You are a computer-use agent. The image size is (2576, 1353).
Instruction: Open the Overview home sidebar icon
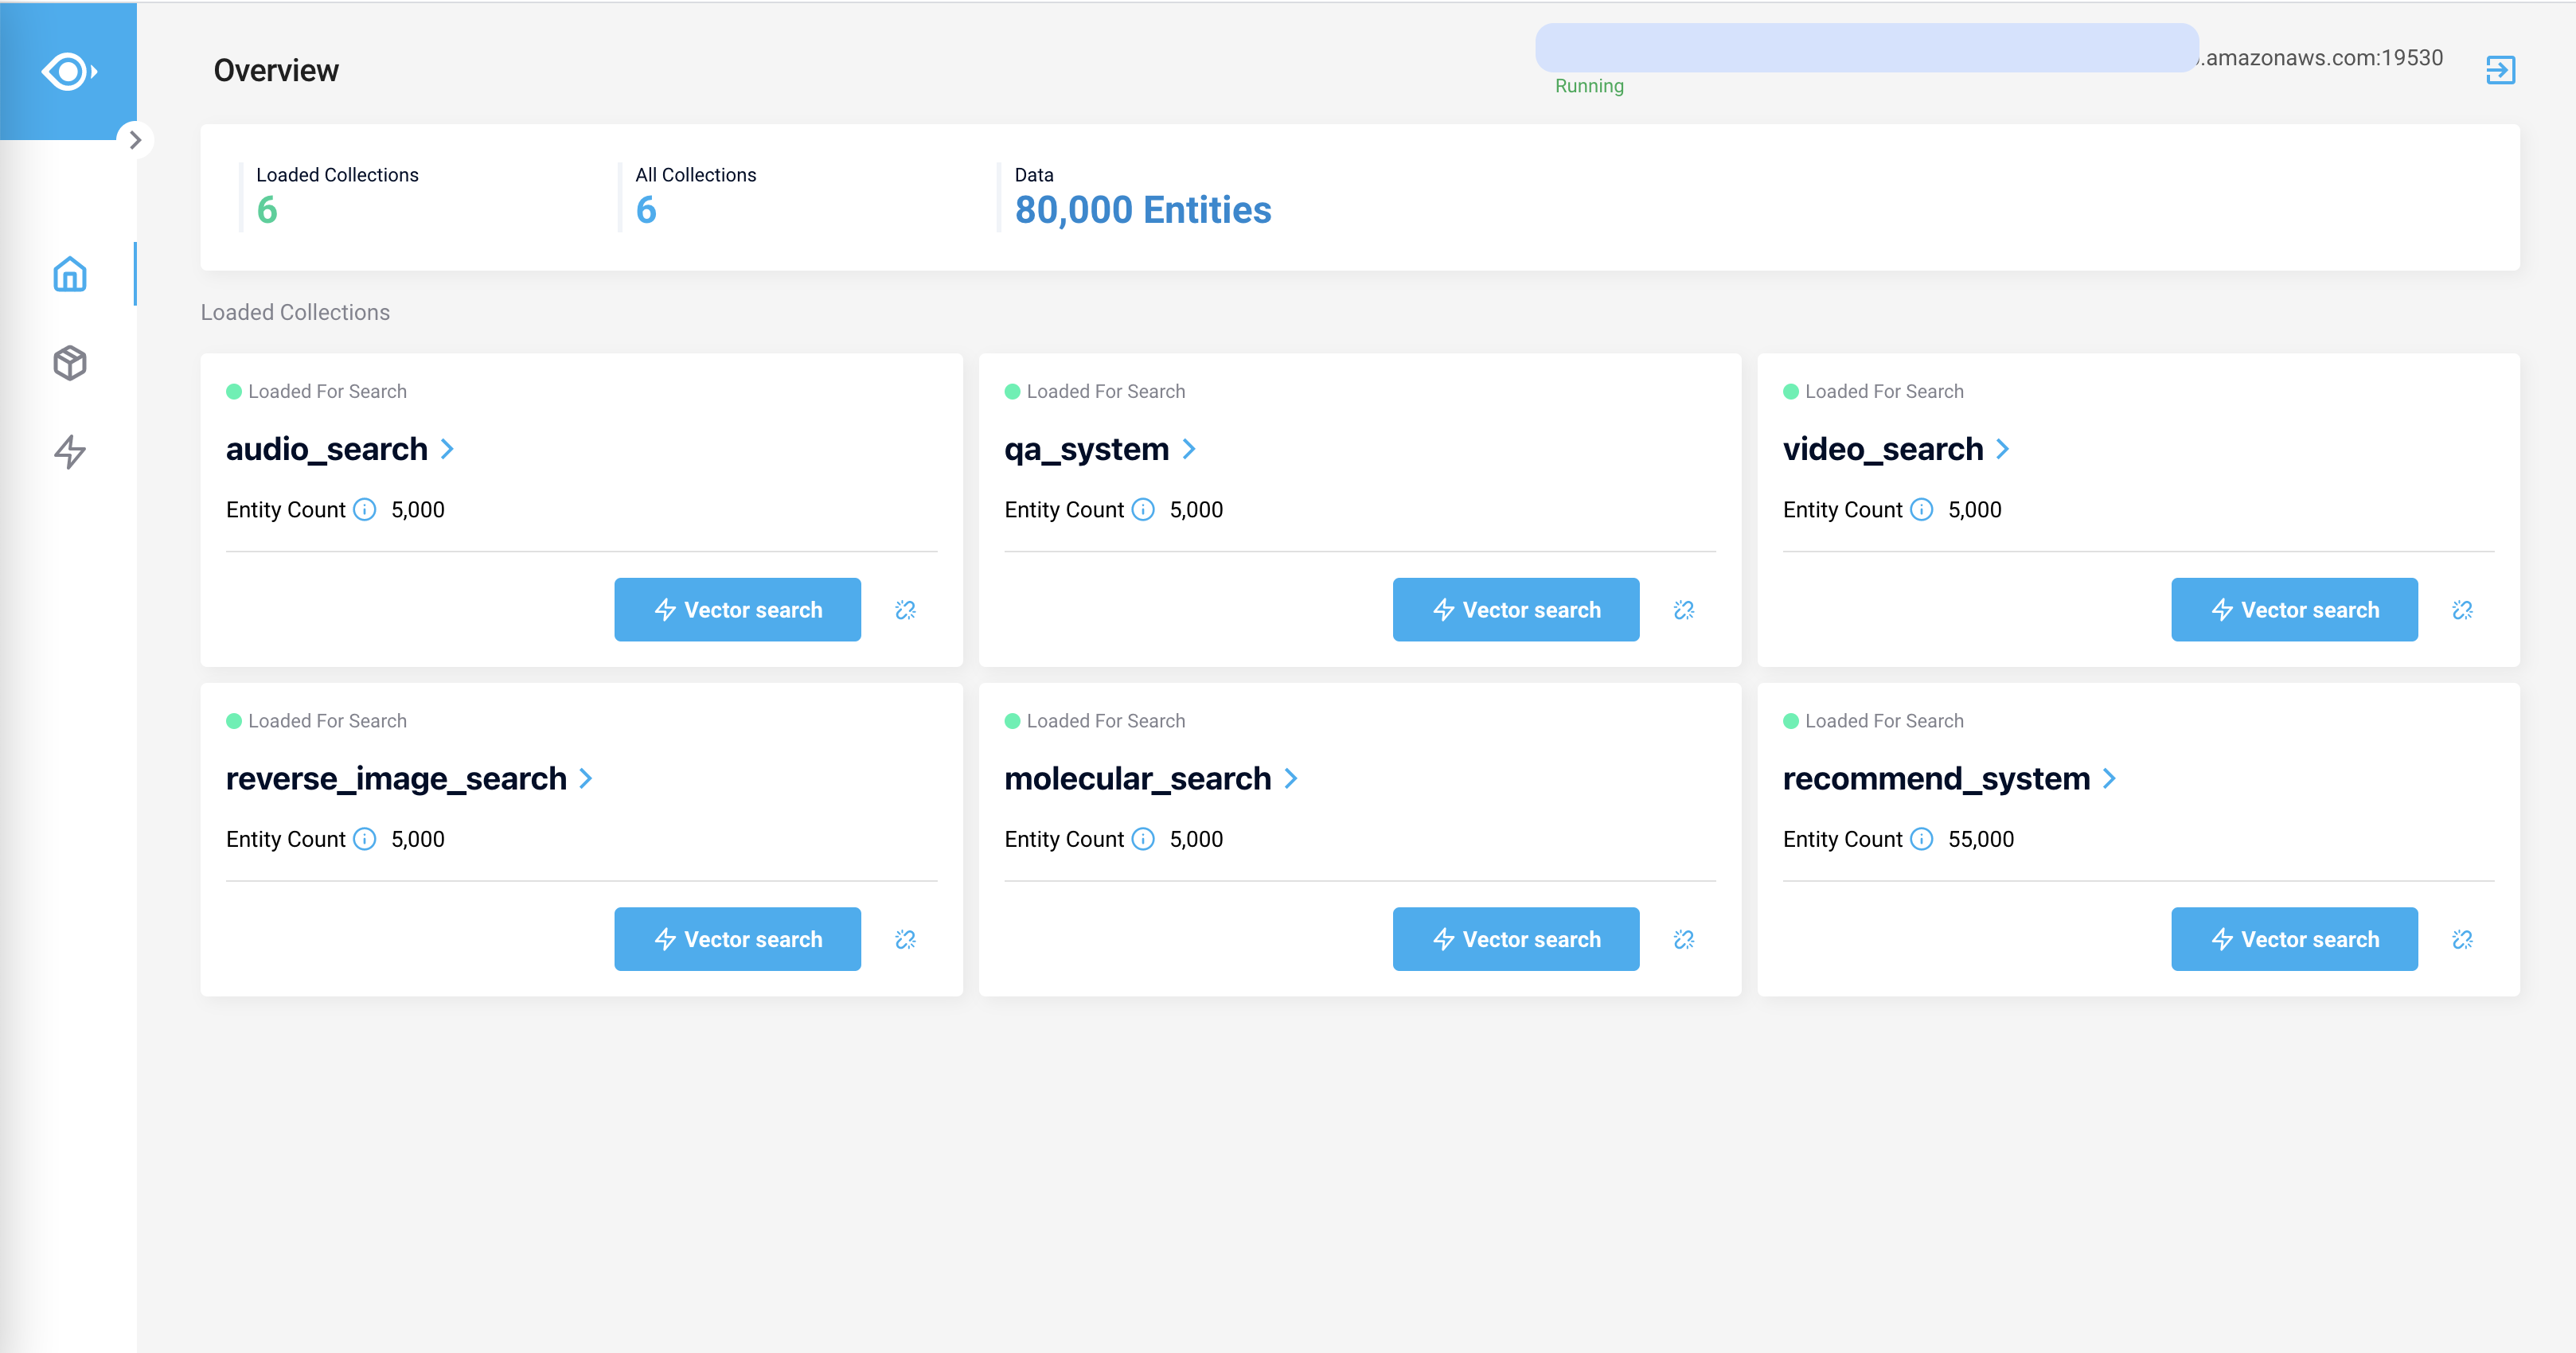(70, 274)
